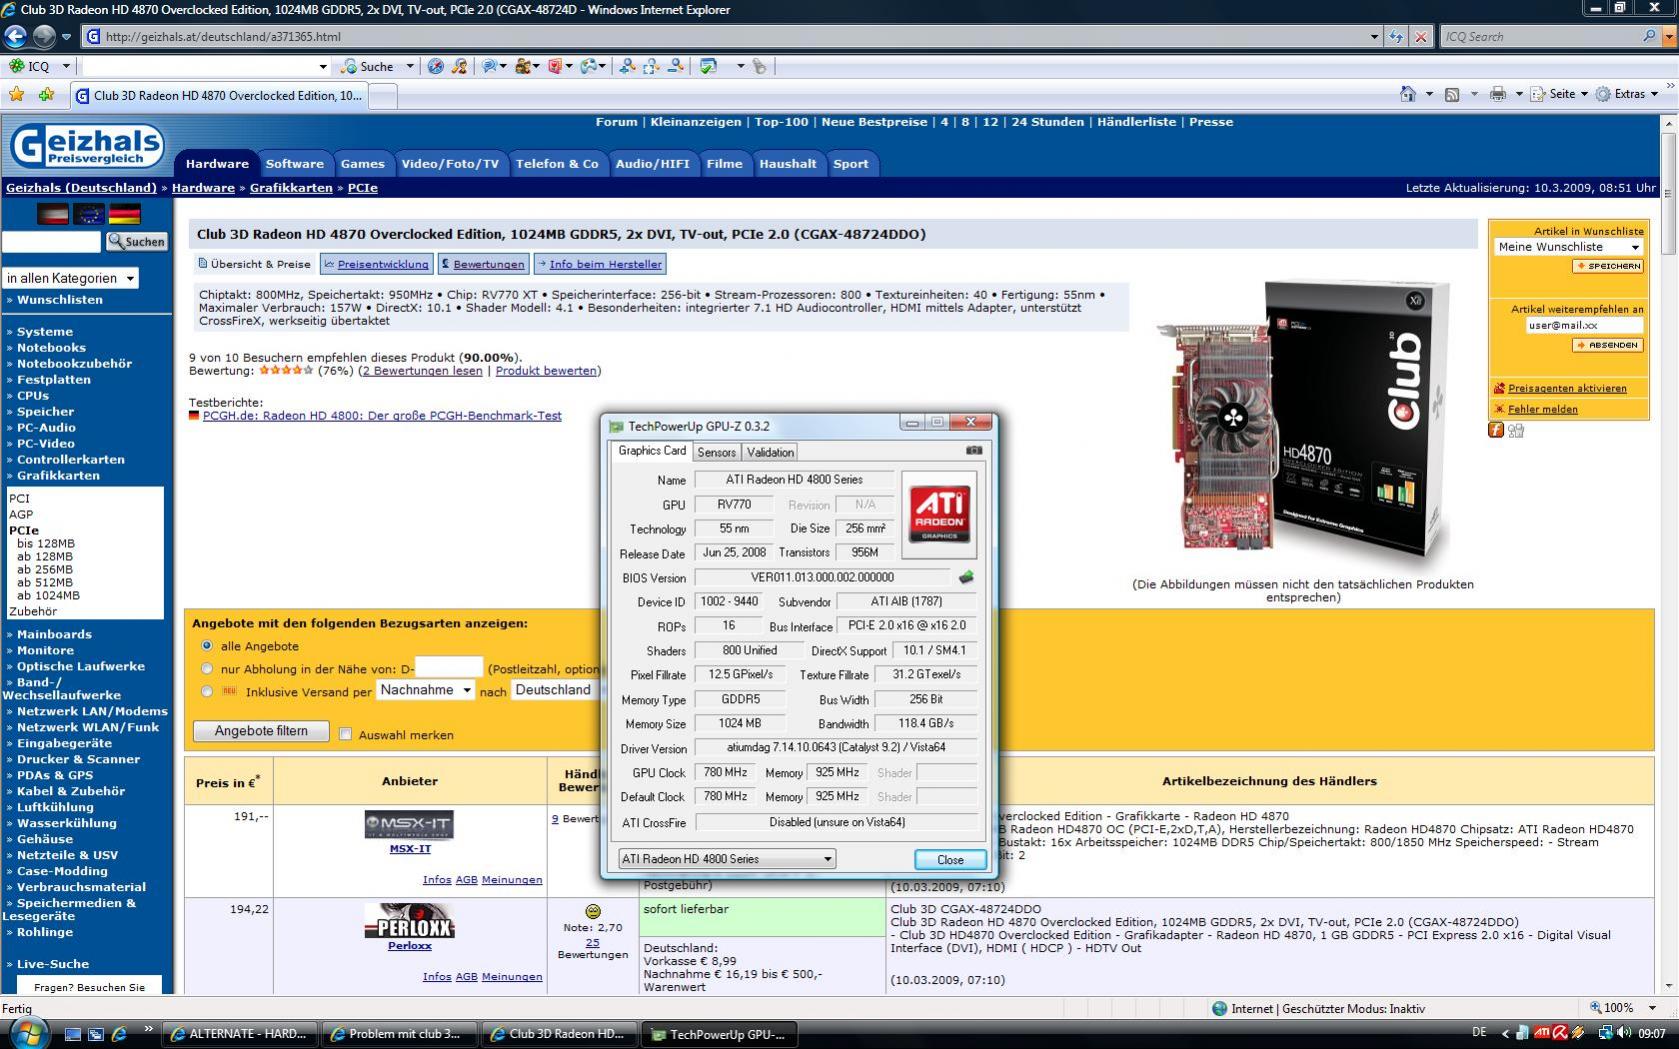Screen dimensions: 1679x1049
Task: Select 'nur Abholung in der Nähe' radio button
Action: coord(207,668)
